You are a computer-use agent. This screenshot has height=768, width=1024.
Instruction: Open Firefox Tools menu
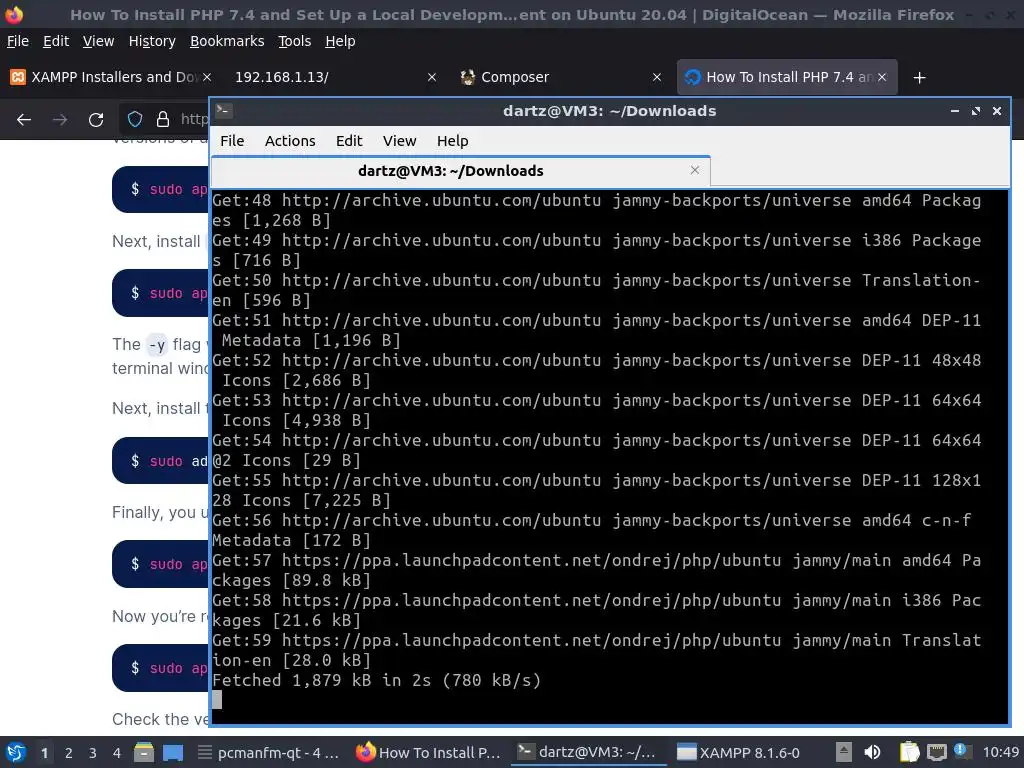(x=295, y=41)
